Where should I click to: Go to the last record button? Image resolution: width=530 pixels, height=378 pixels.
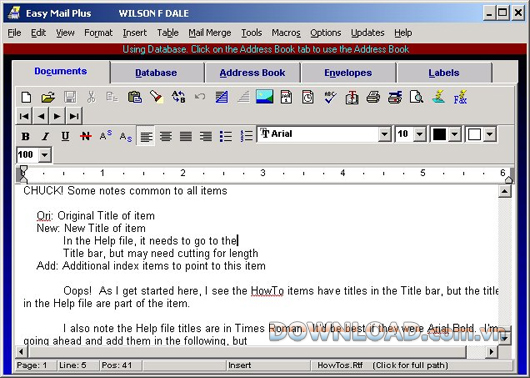pyautogui.click(x=74, y=116)
